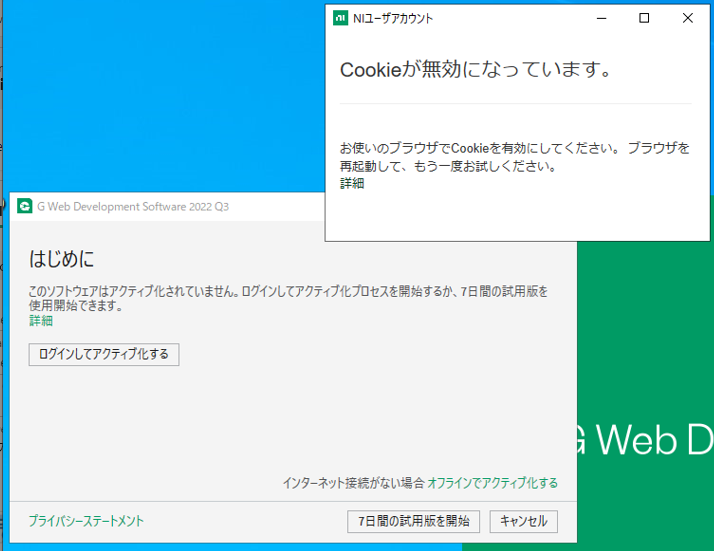This screenshot has height=551, width=714.
Task: Click the green G Web splash screen
Action: (640, 350)
